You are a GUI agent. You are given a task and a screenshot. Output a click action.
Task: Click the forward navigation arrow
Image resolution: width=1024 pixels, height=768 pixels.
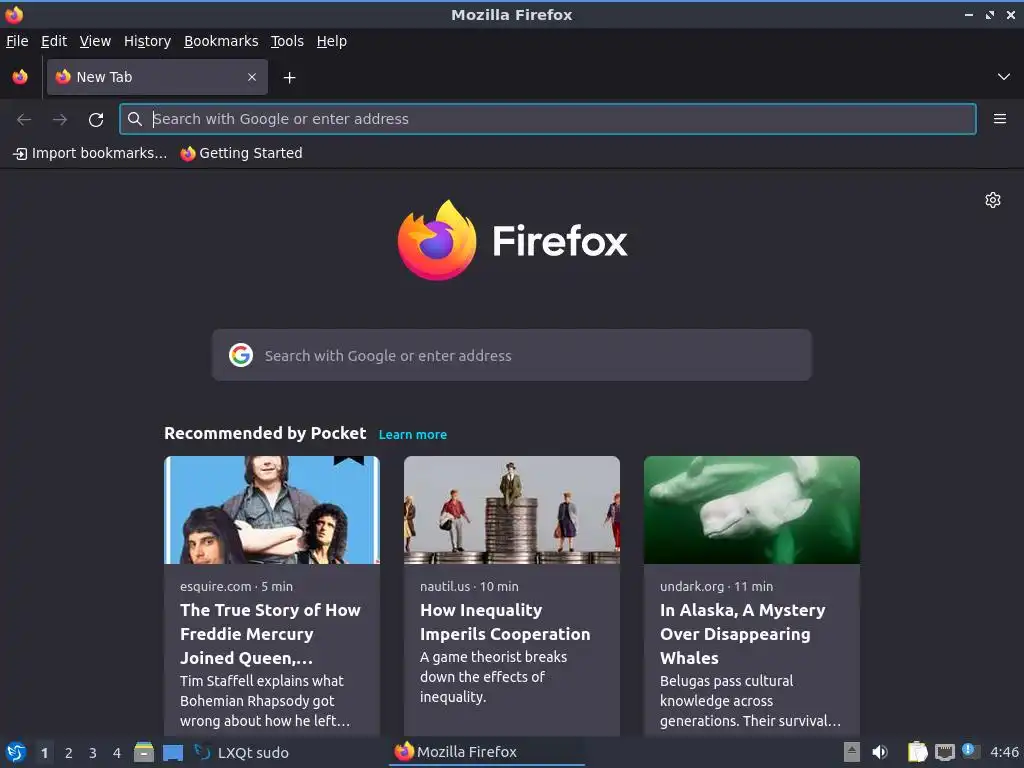(x=59, y=120)
